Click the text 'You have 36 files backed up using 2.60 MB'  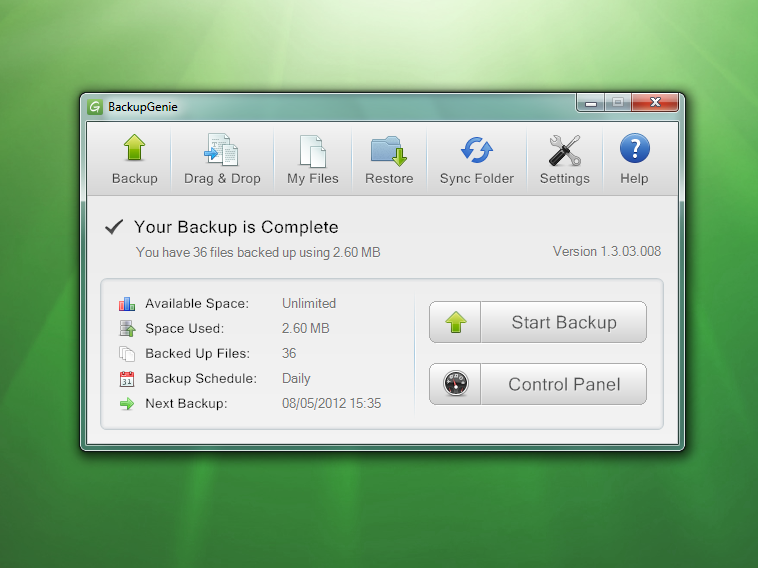[258, 252]
